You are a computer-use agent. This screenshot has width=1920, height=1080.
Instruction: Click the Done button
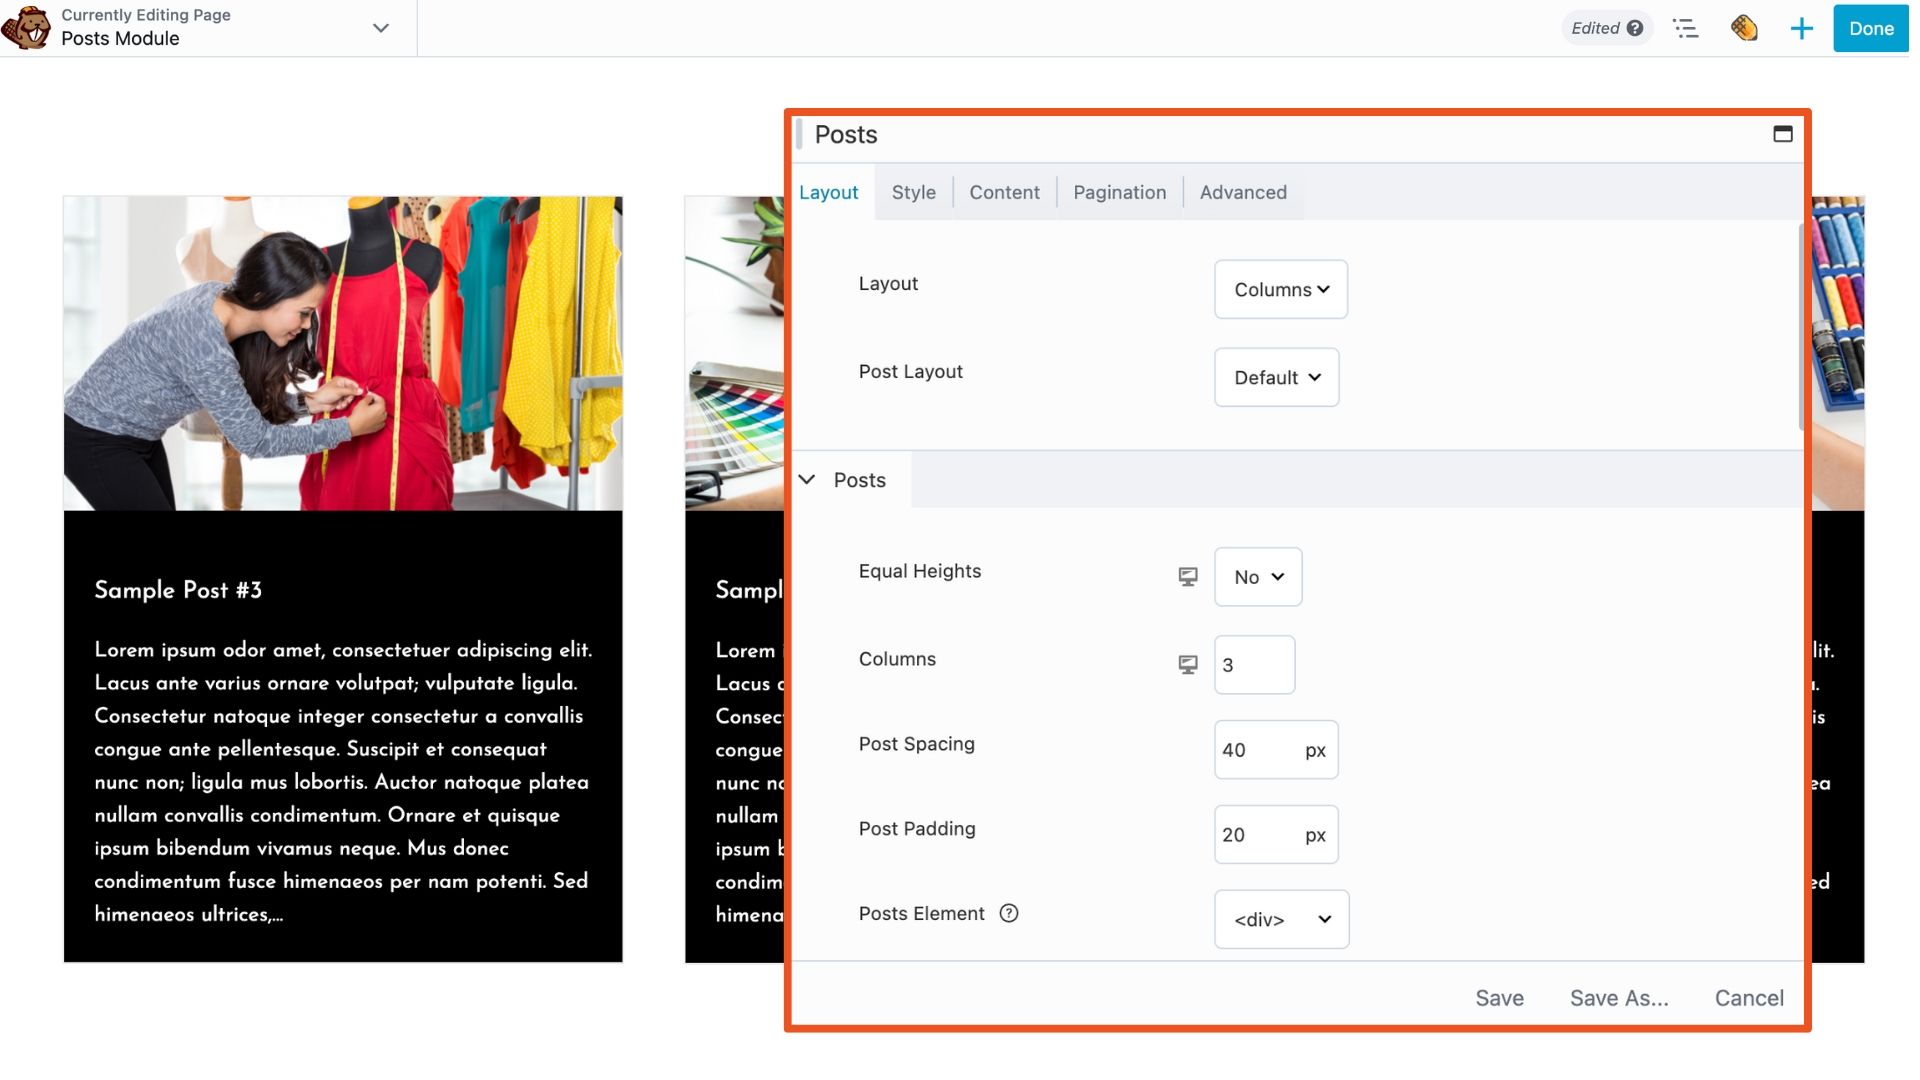1870,28
